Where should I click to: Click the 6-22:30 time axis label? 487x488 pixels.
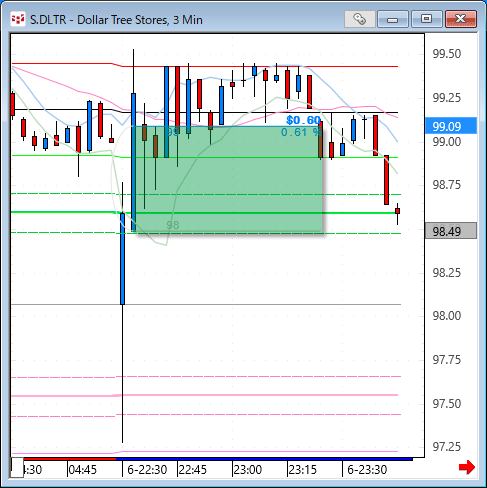147,470
